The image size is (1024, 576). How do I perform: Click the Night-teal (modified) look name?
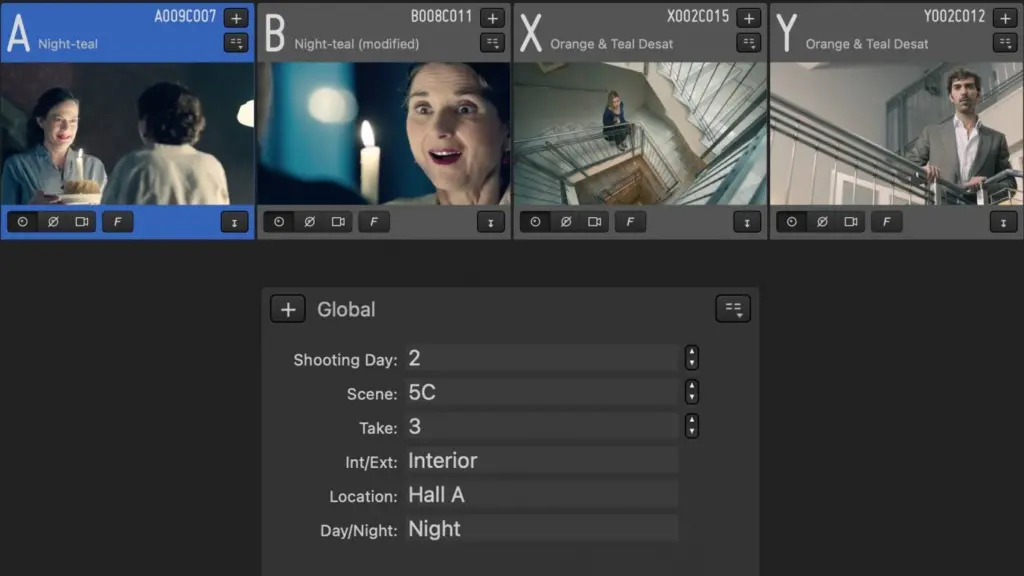357,44
